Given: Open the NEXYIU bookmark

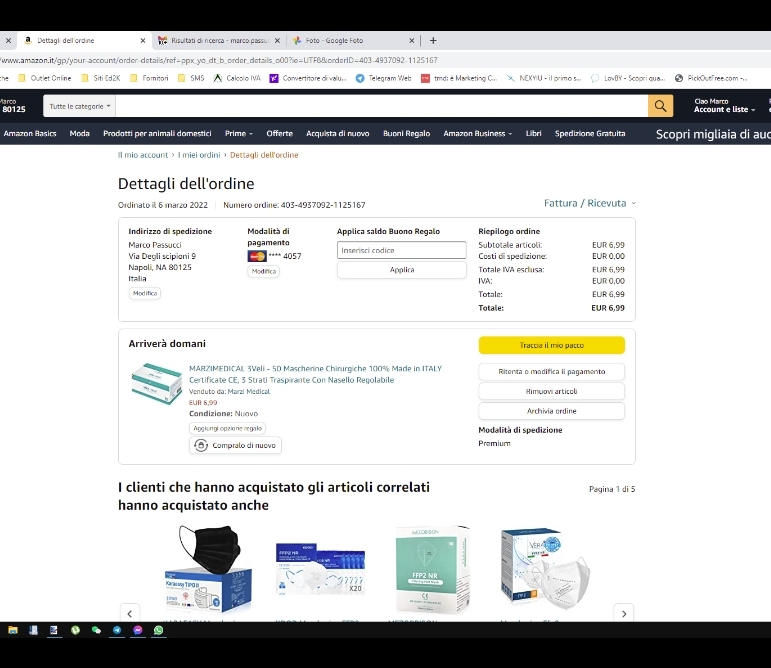Looking at the screenshot, I should click(x=544, y=78).
